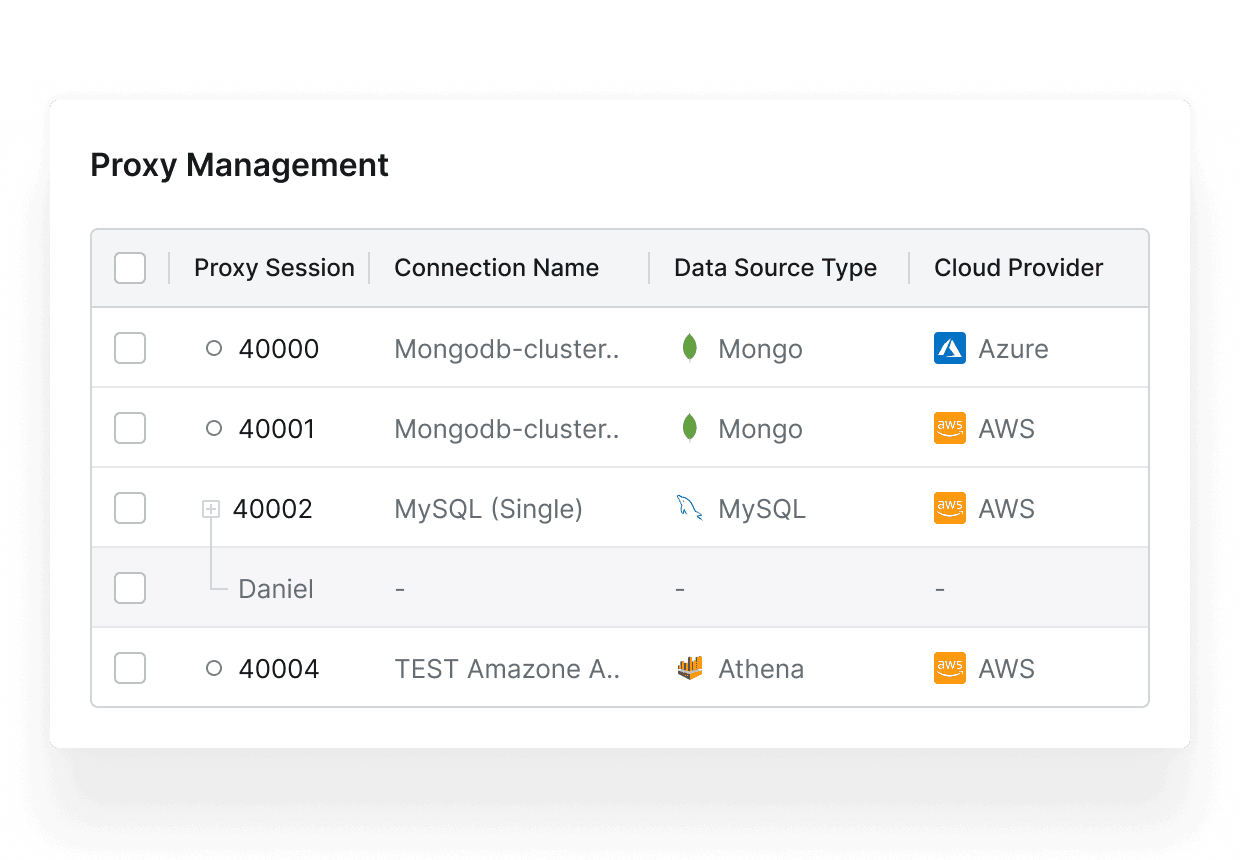Check the box for proxy session 40000

coord(130,348)
